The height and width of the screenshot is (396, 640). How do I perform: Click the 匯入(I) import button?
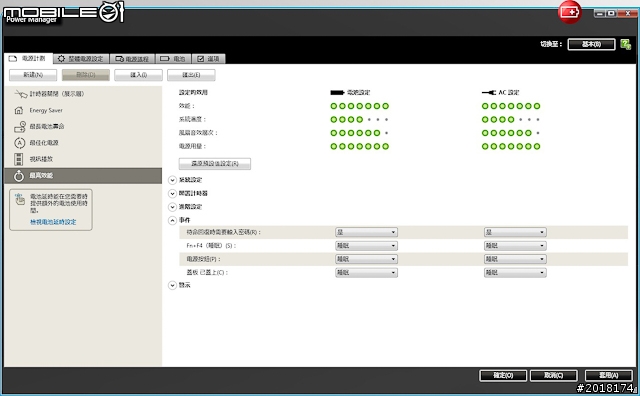(138, 75)
